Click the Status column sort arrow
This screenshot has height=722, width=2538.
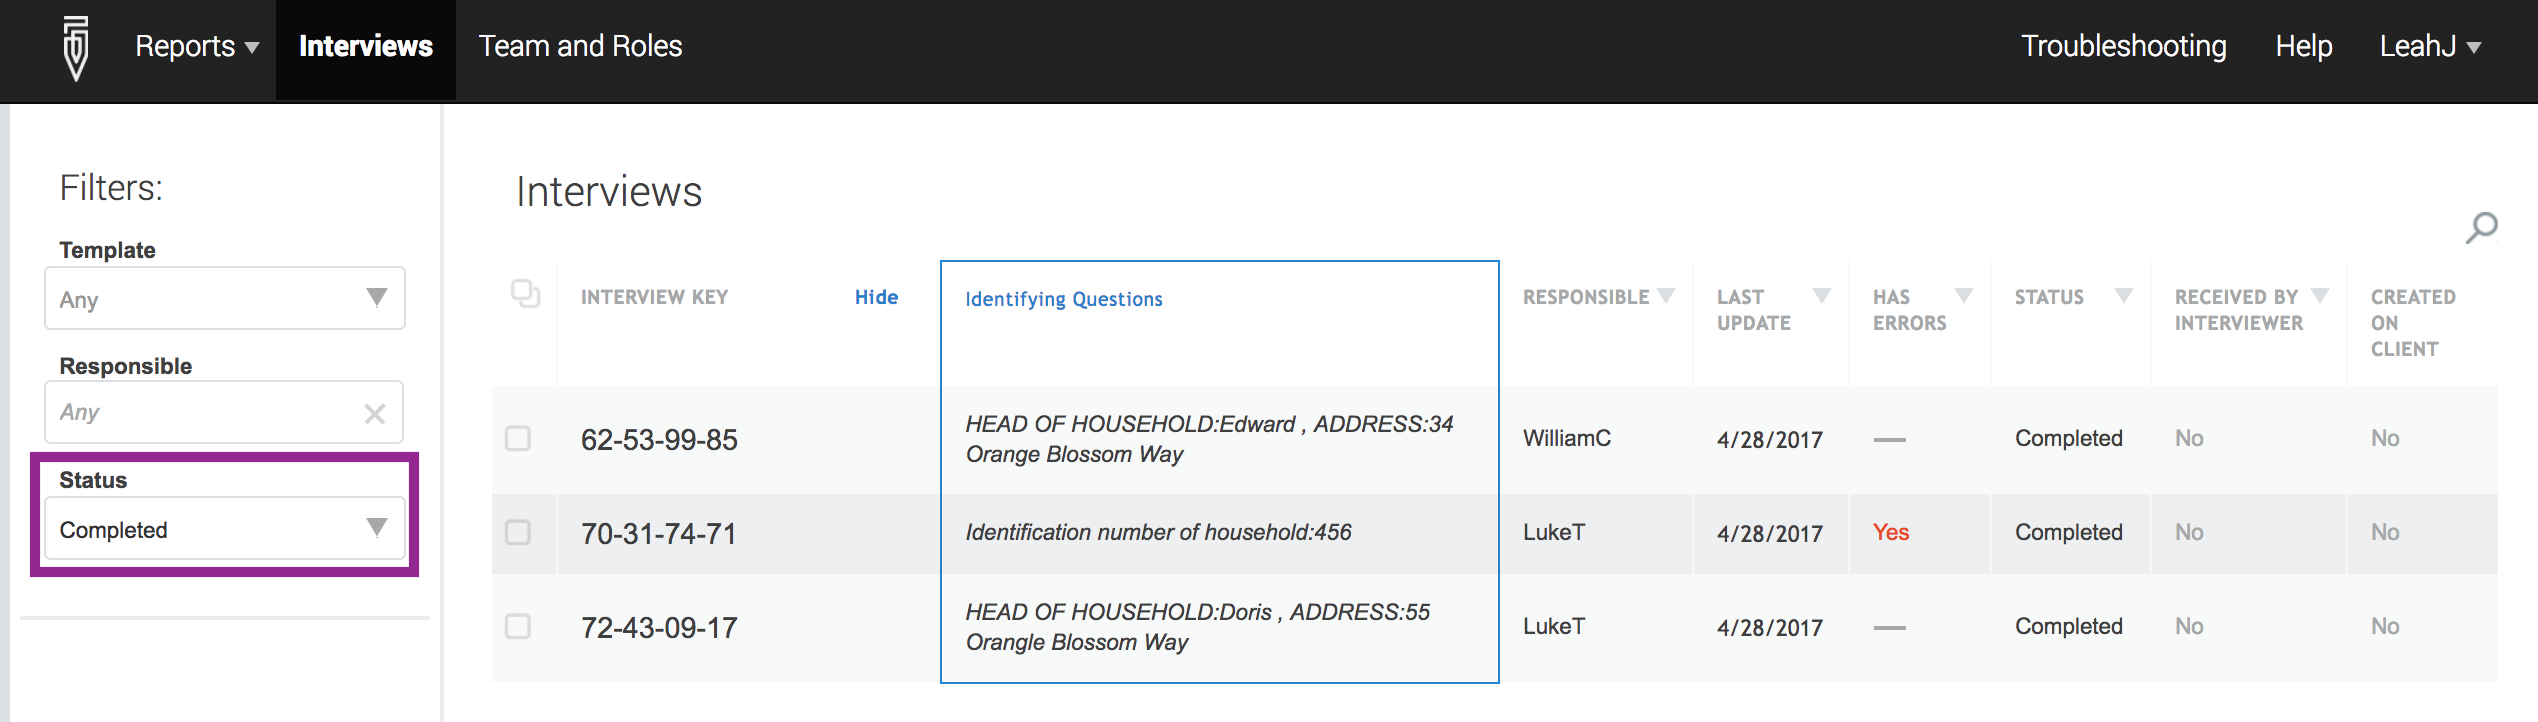click(2124, 296)
